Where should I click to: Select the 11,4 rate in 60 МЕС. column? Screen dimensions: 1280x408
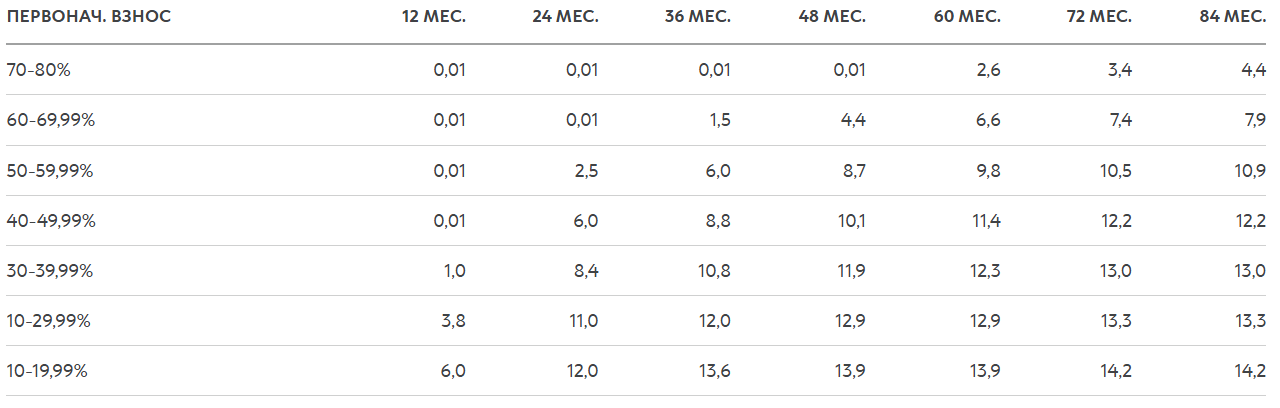985,221
